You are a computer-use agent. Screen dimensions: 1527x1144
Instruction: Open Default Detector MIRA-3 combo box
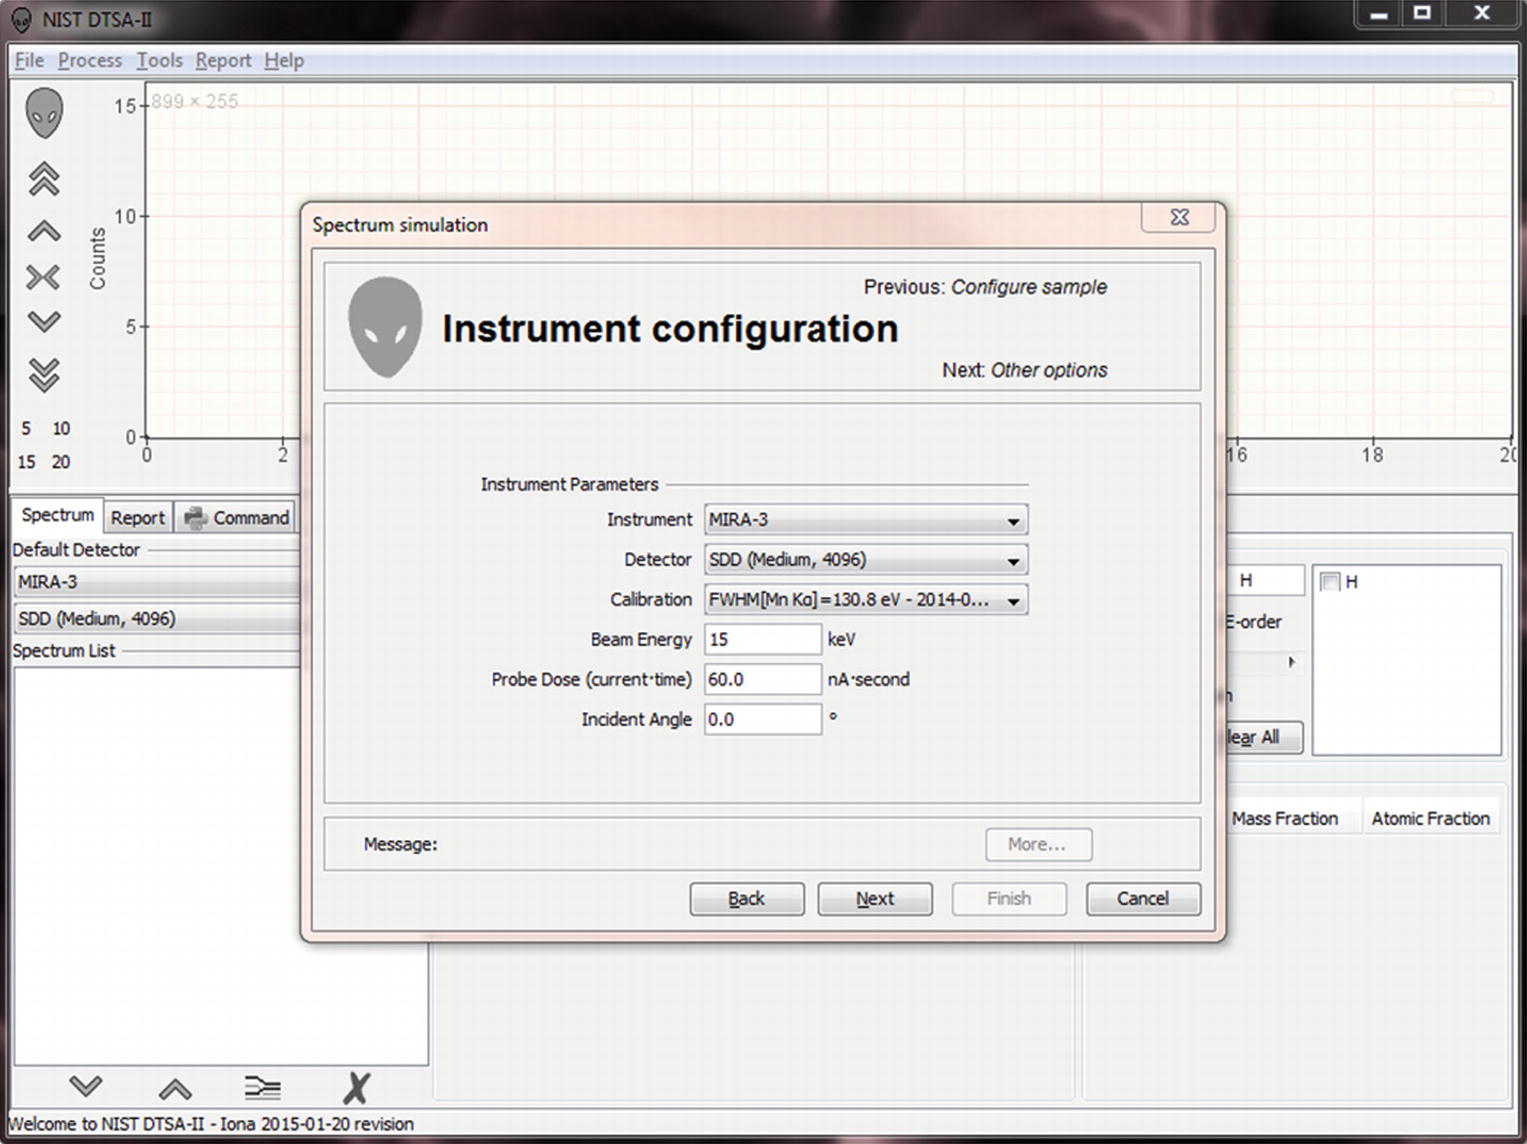point(157,582)
